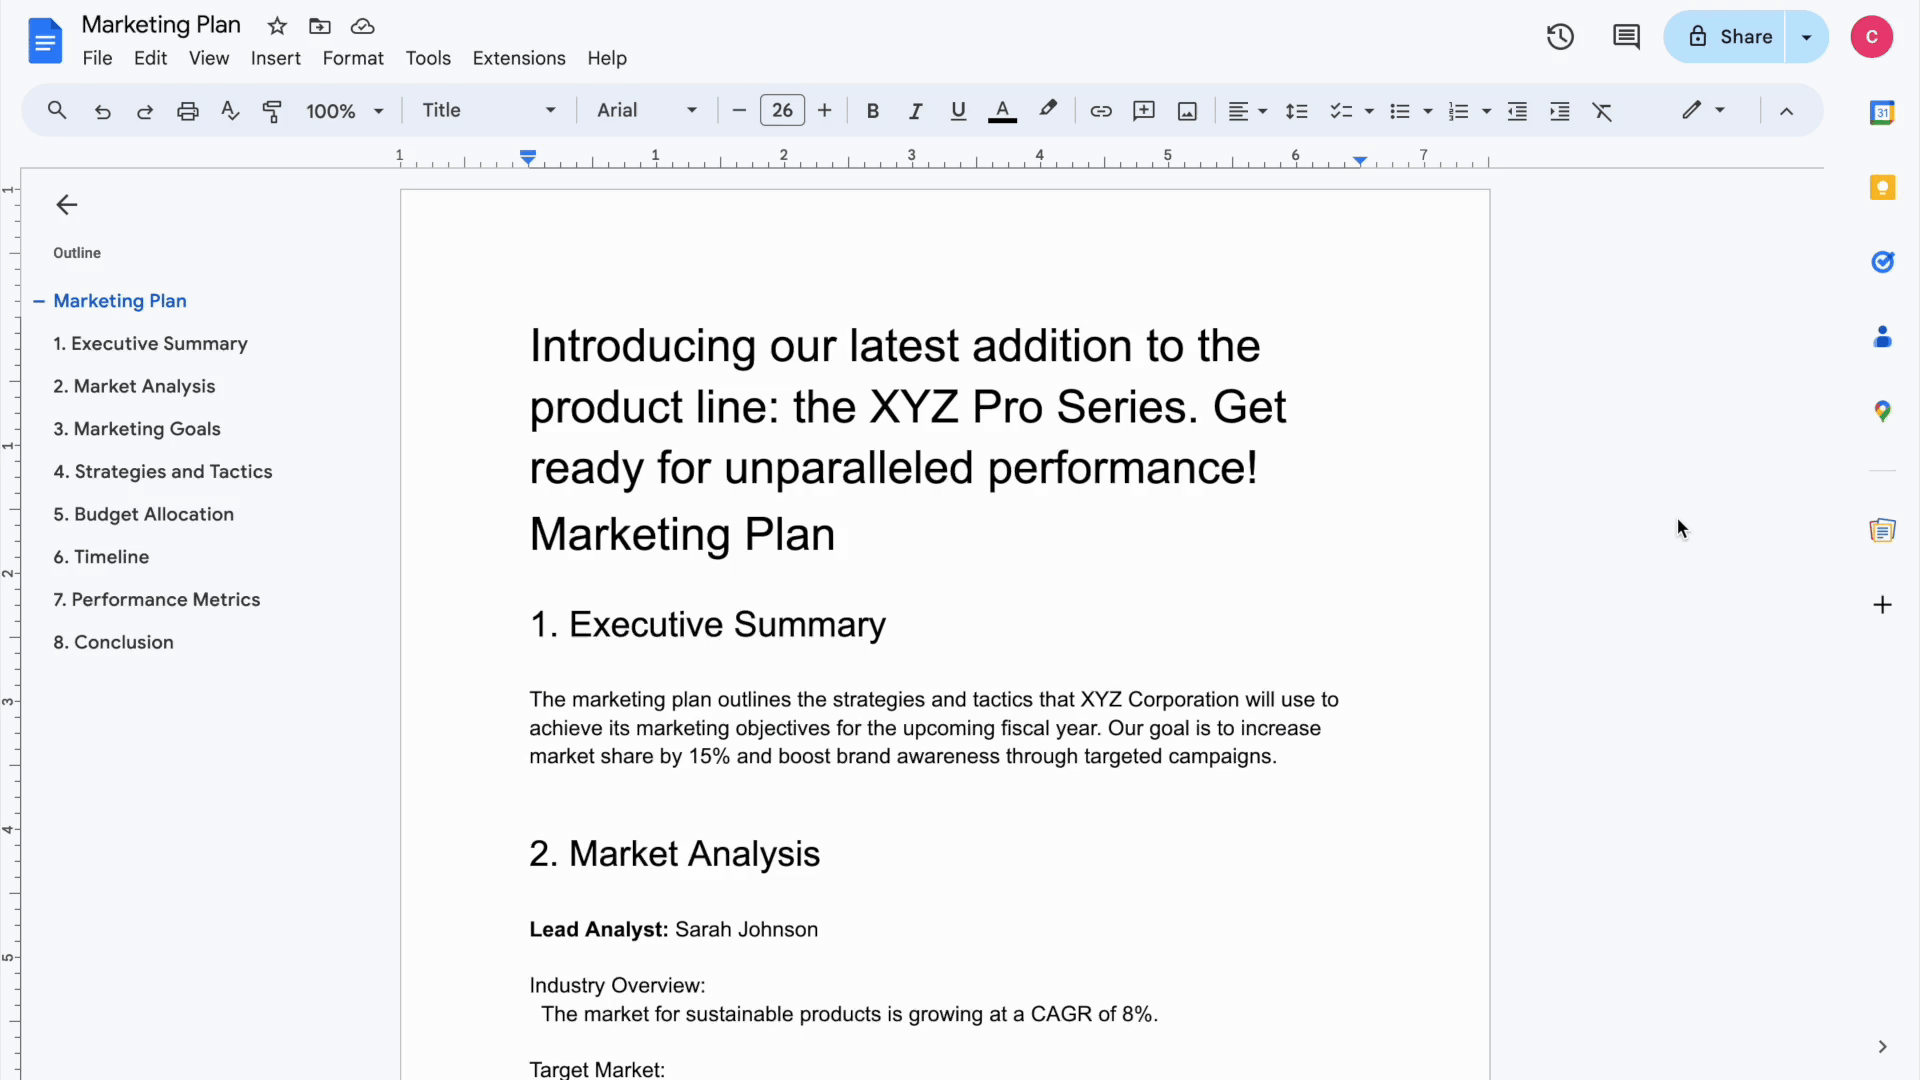Expand the 100% zoom dropdown
This screenshot has width=1920, height=1080.
(344, 111)
